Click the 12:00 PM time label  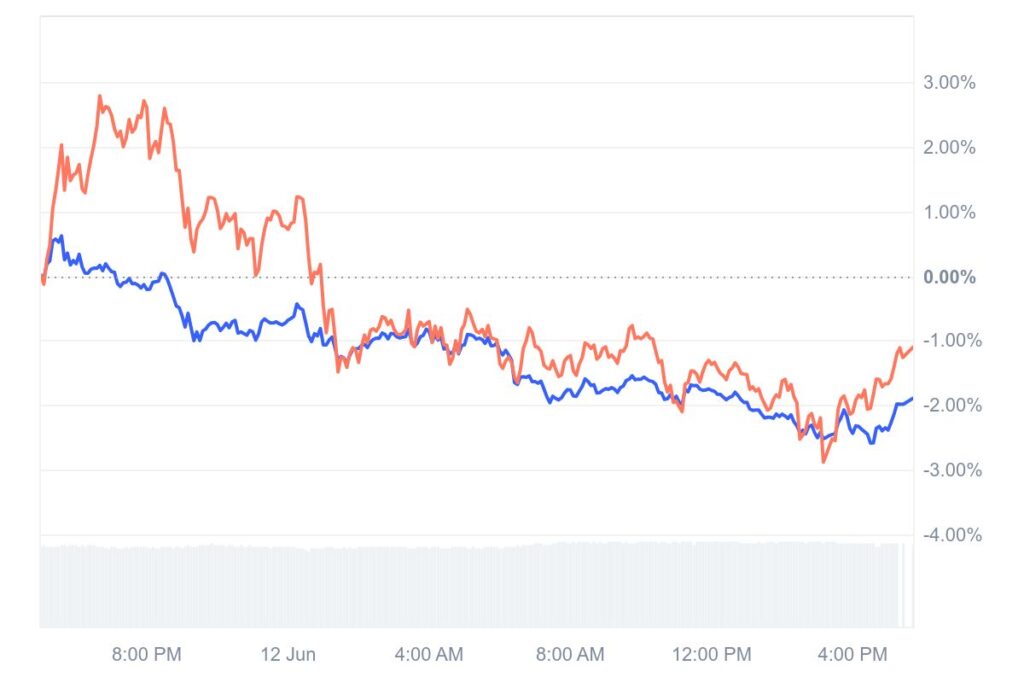(711, 655)
